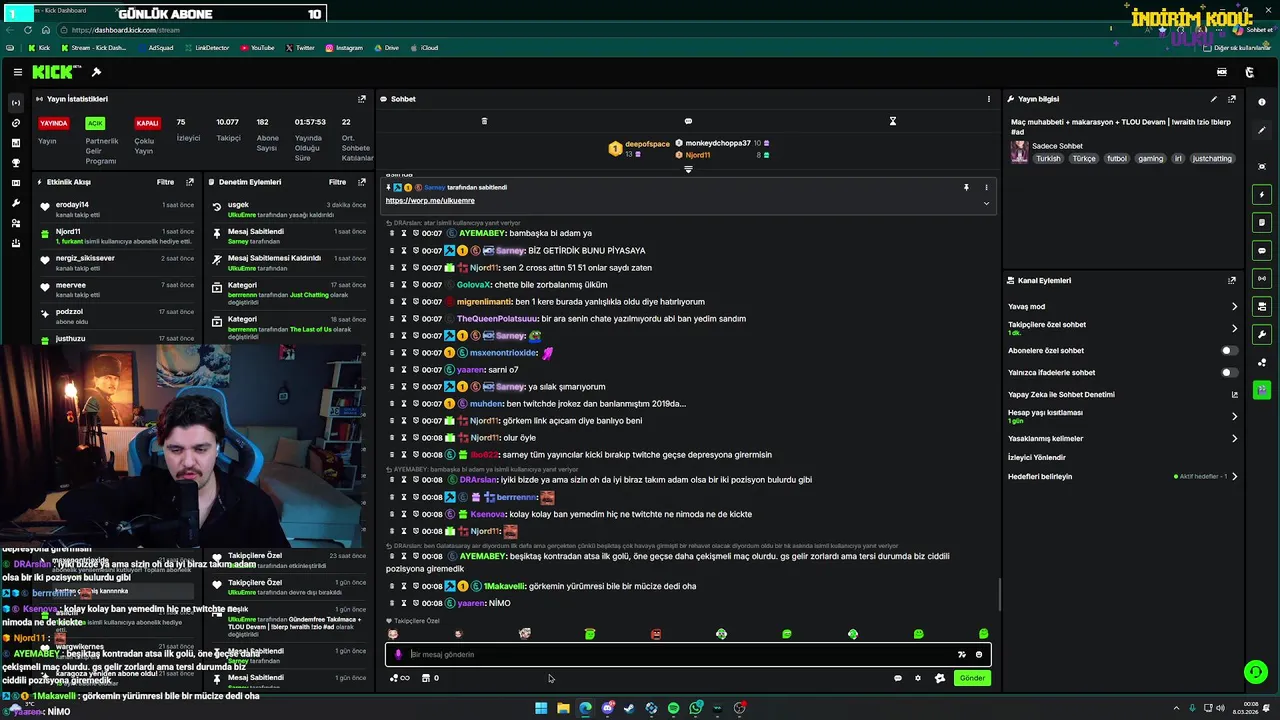Open the emoji picker in message box
The height and width of the screenshot is (720, 1280).
pos(979,655)
